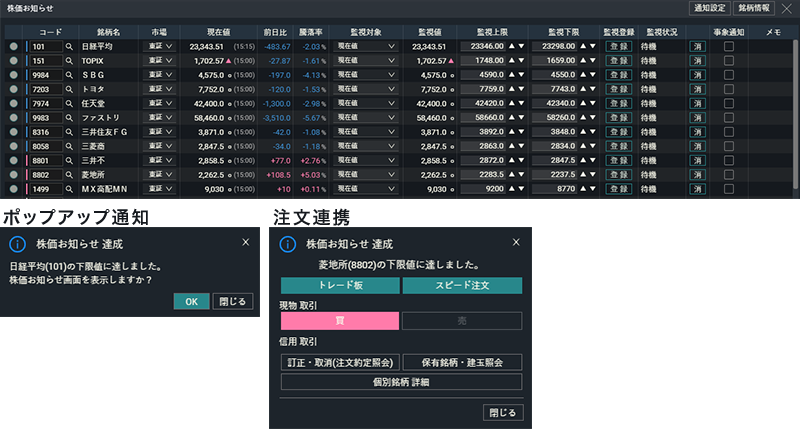Enable 事象通知 checkbox for SBG
Screen dimensions: 800x429
pos(729,75)
